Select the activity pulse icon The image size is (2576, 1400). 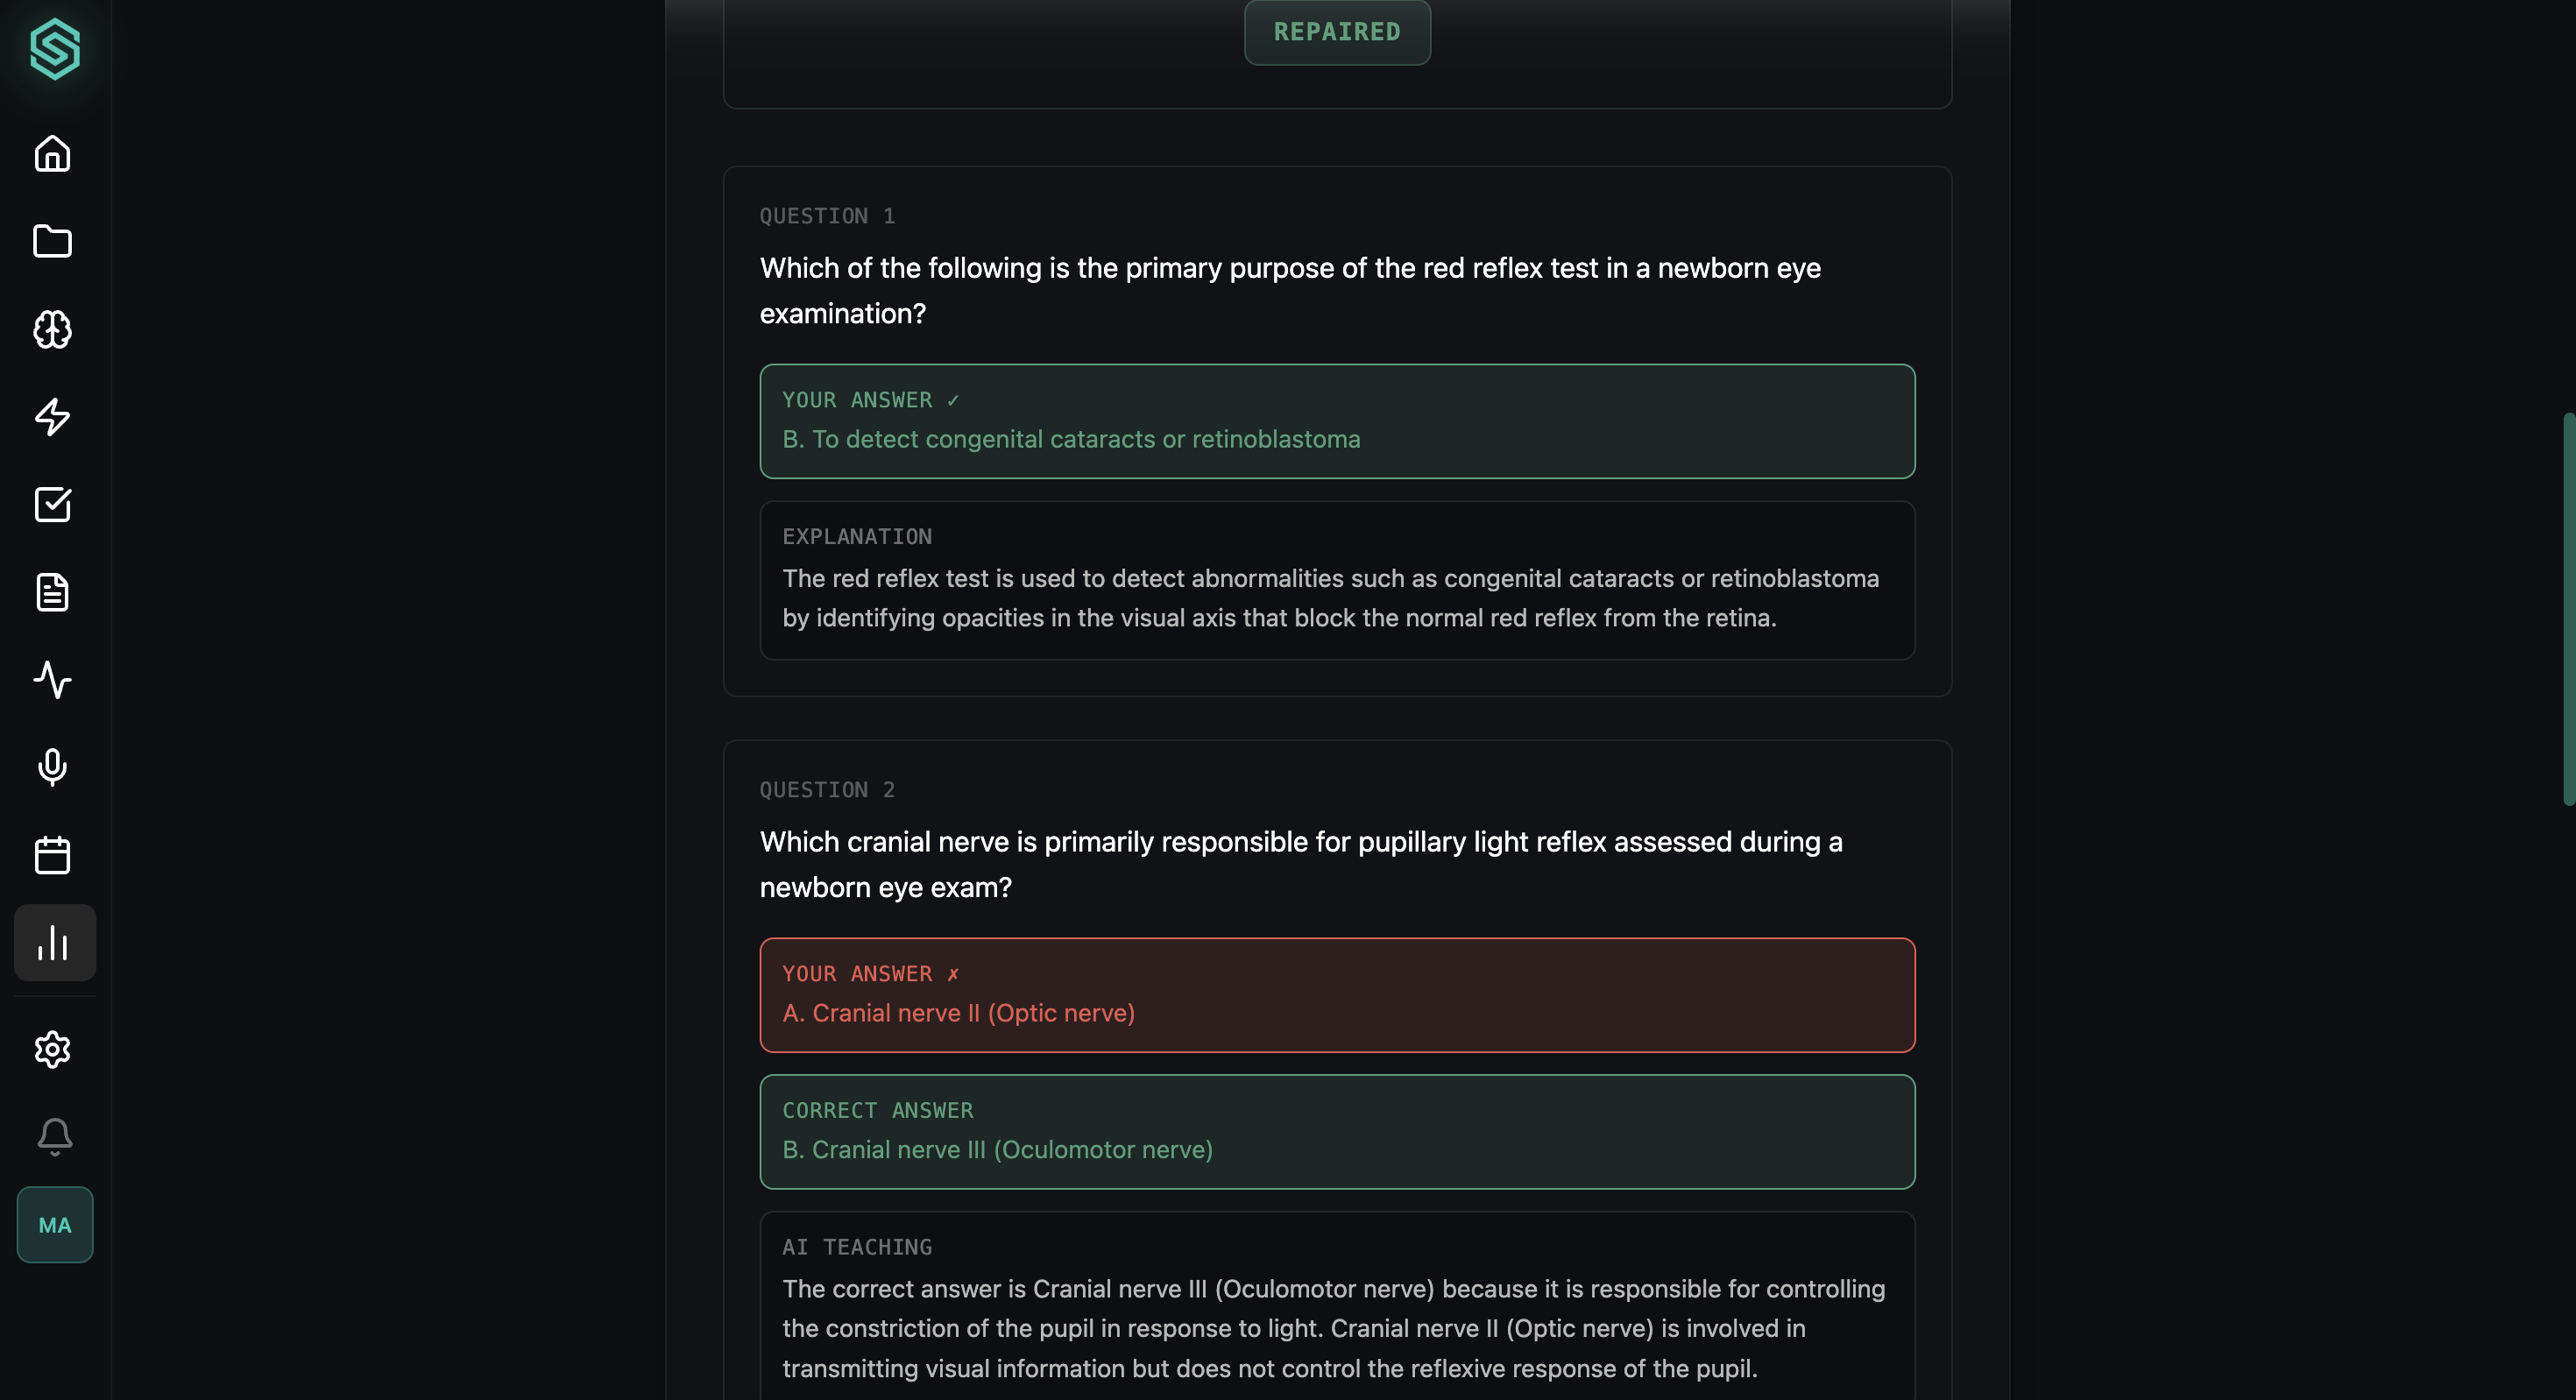click(53, 680)
